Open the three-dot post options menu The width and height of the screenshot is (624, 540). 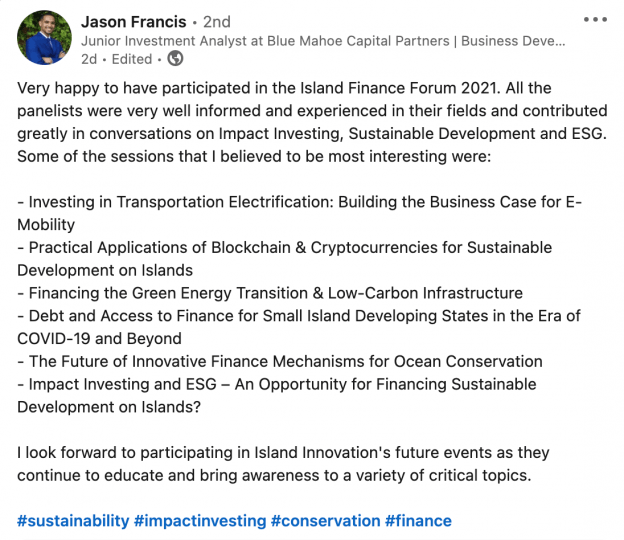pyautogui.click(x=595, y=19)
